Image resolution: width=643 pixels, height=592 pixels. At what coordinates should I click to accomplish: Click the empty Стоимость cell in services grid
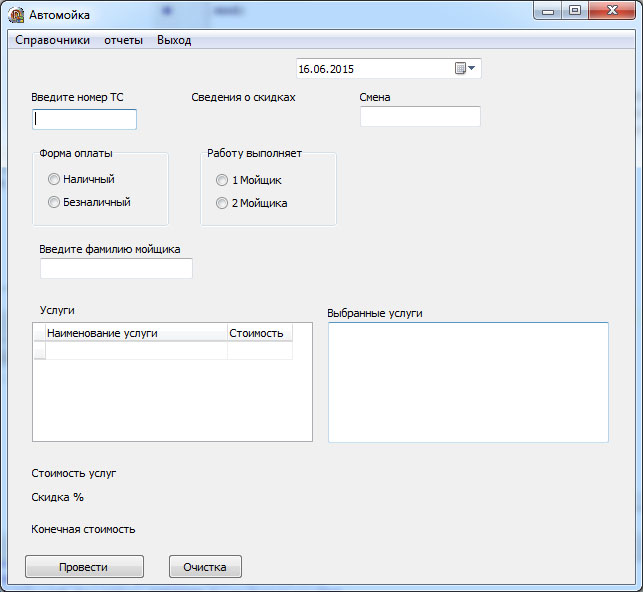[260, 351]
